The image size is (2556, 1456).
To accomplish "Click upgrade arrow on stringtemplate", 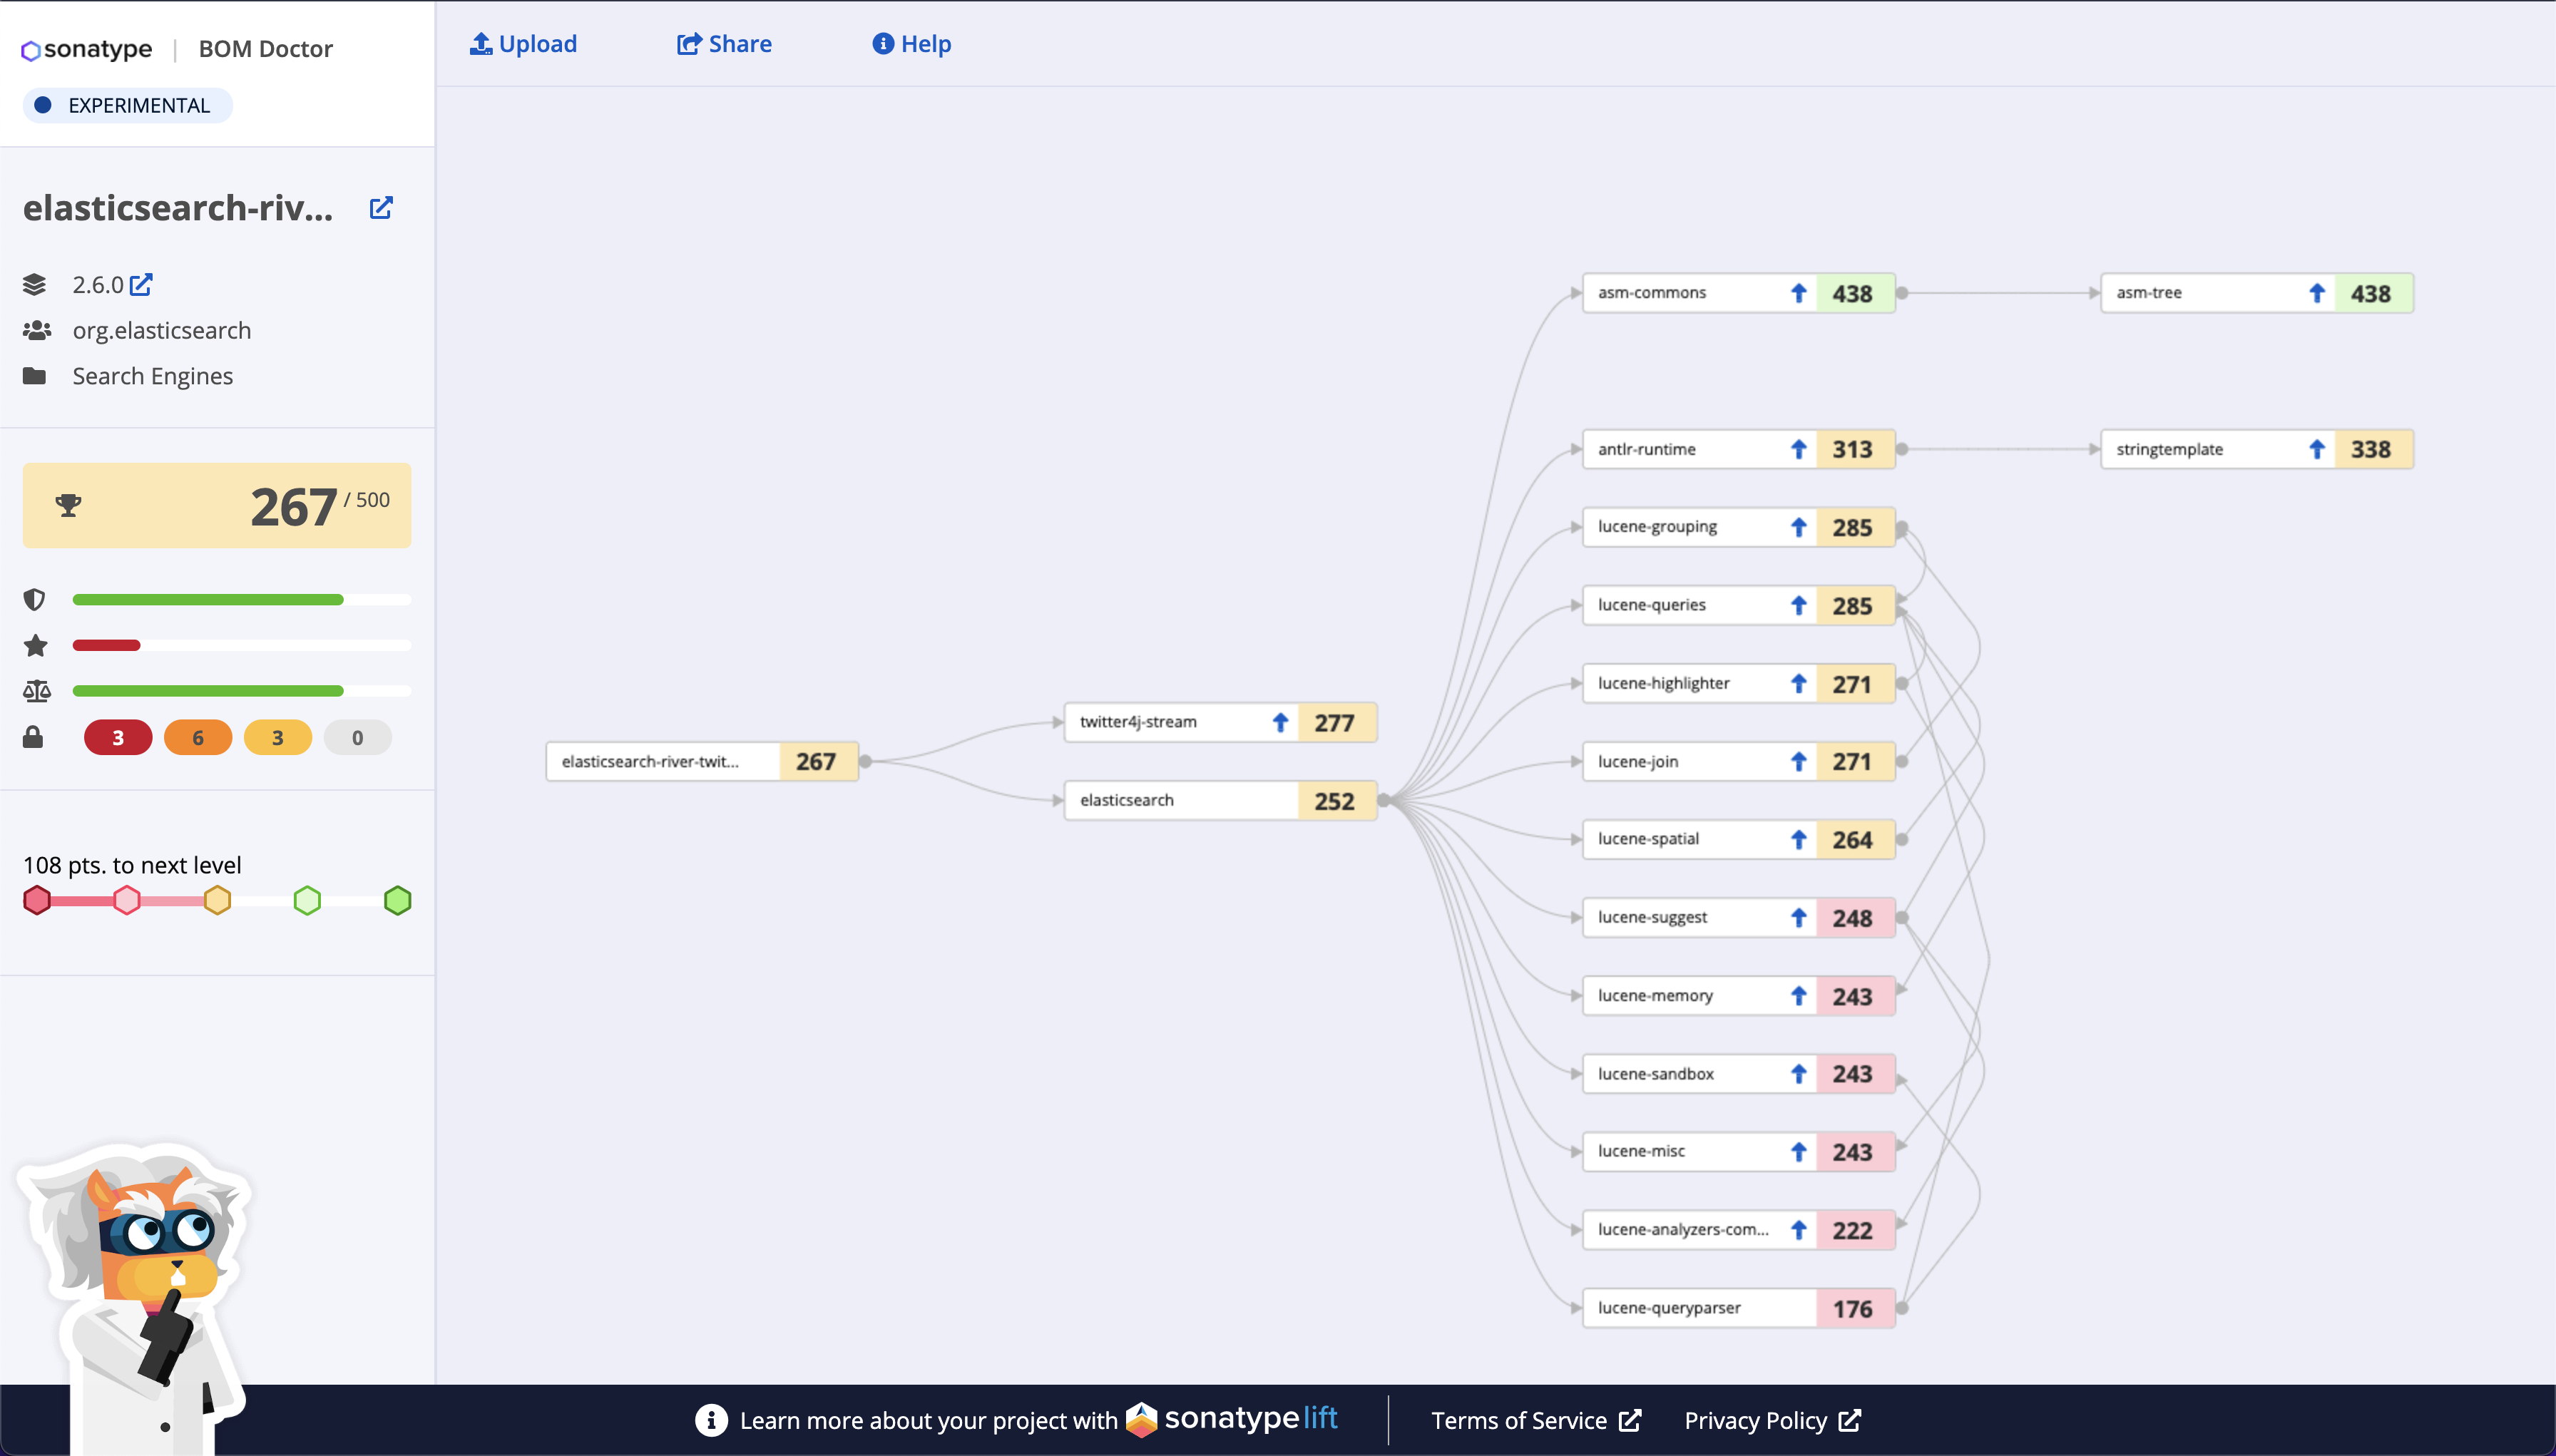I will (2317, 450).
